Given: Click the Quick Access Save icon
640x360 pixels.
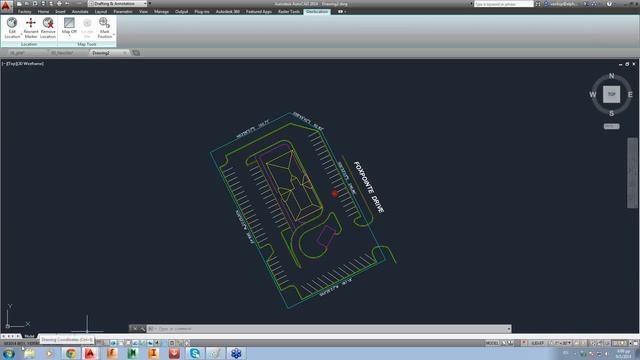Looking at the screenshot, I should click(35, 4).
